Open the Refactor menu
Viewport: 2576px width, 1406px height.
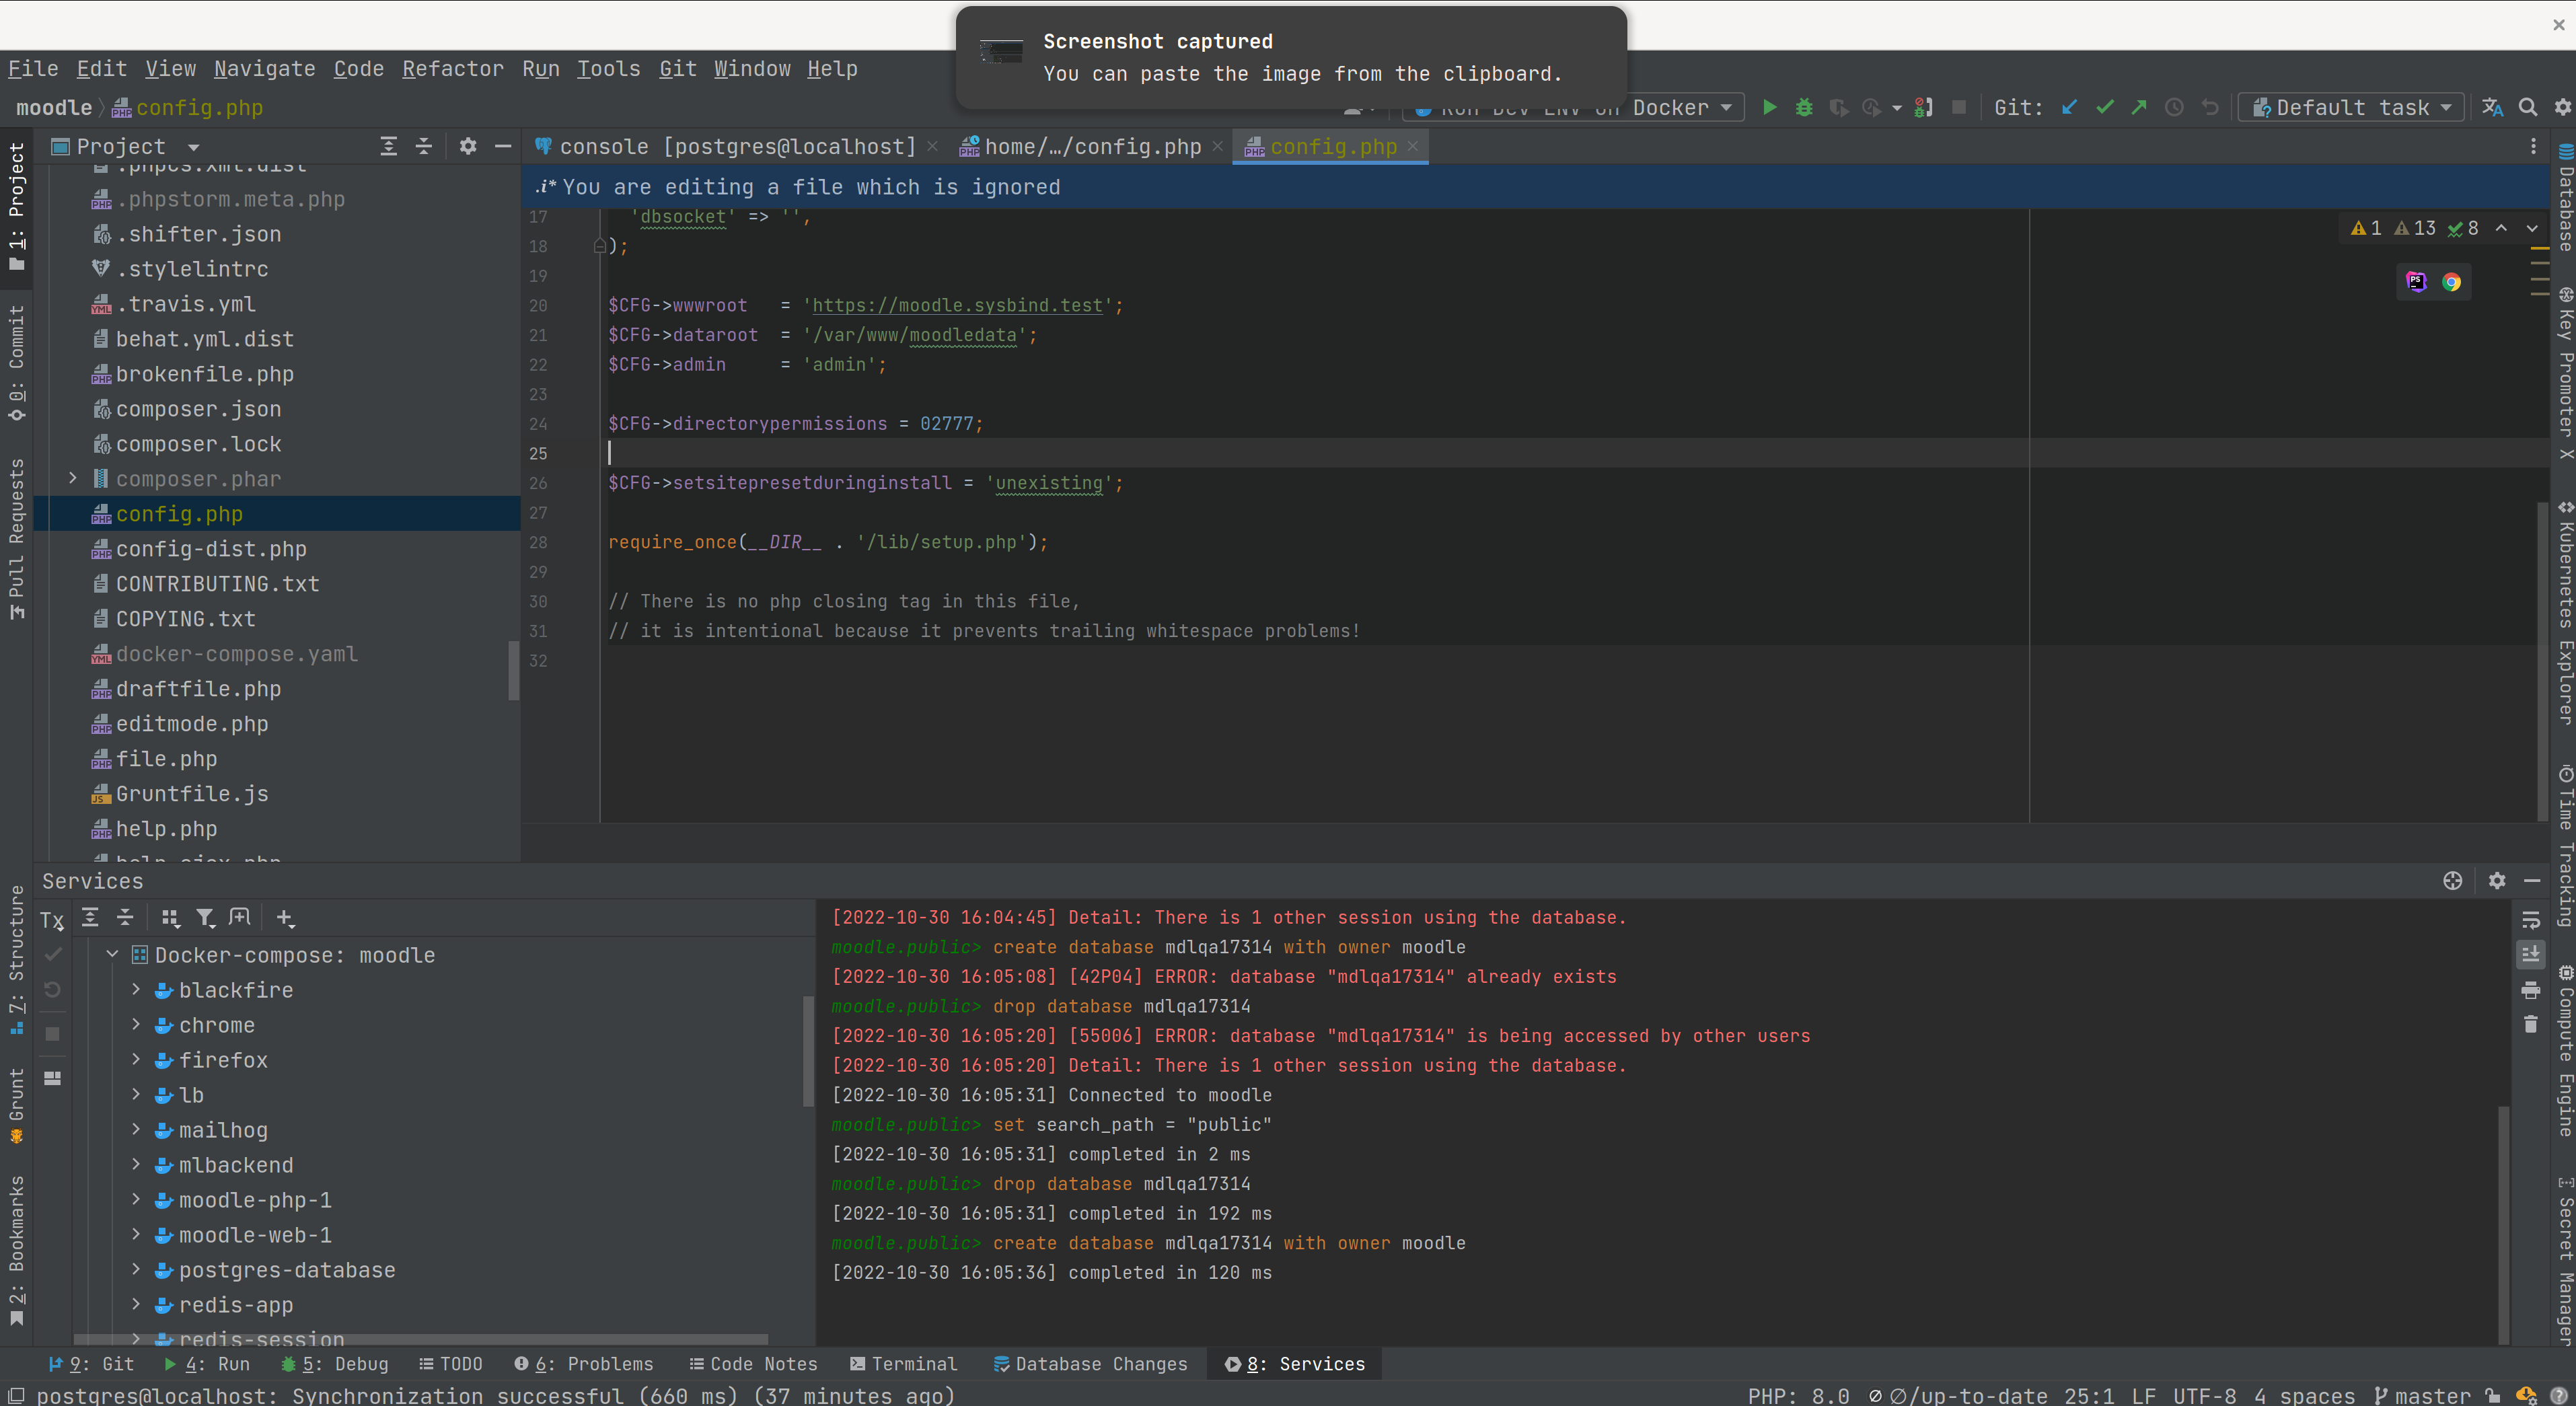click(453, 69)
